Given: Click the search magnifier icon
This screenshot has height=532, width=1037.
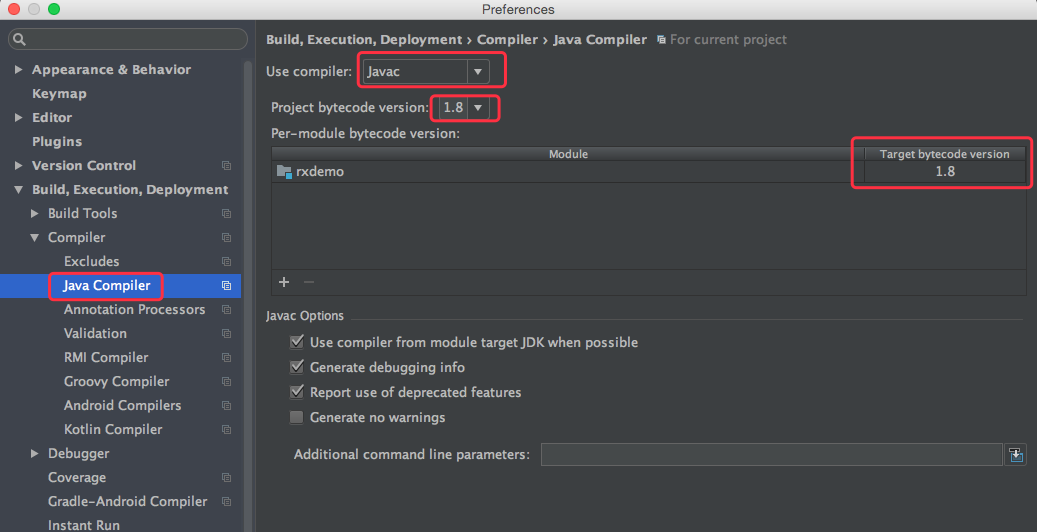Looking at the screenshot, I should click(20, 39).
